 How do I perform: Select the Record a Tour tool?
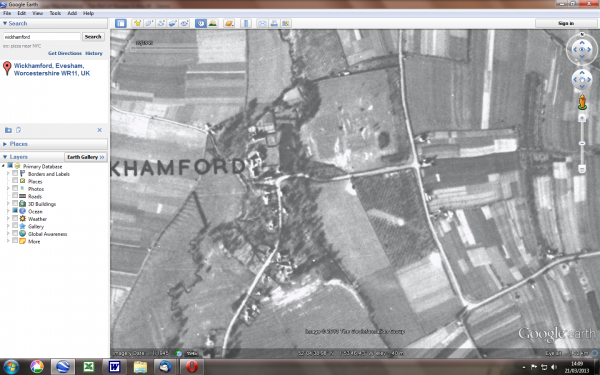184,23
